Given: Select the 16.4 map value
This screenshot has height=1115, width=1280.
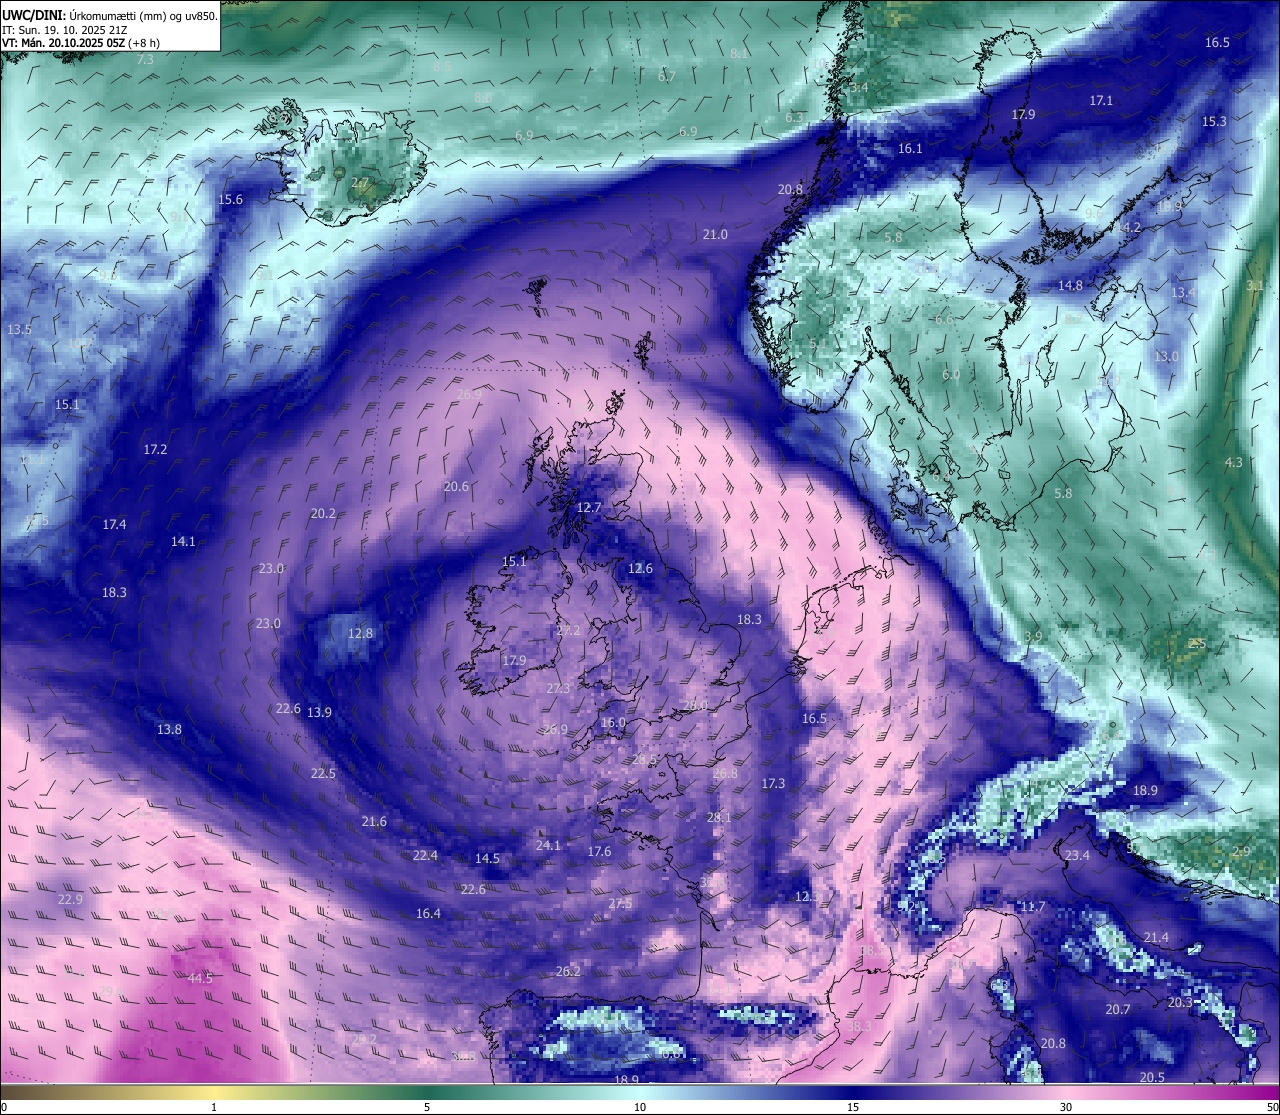Looking at the screenshot, I should [x=428, y=913].
